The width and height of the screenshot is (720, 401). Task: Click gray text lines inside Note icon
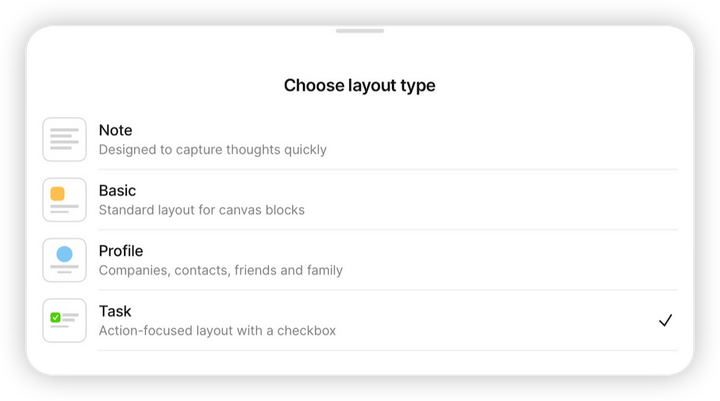(x=64, y=140)
